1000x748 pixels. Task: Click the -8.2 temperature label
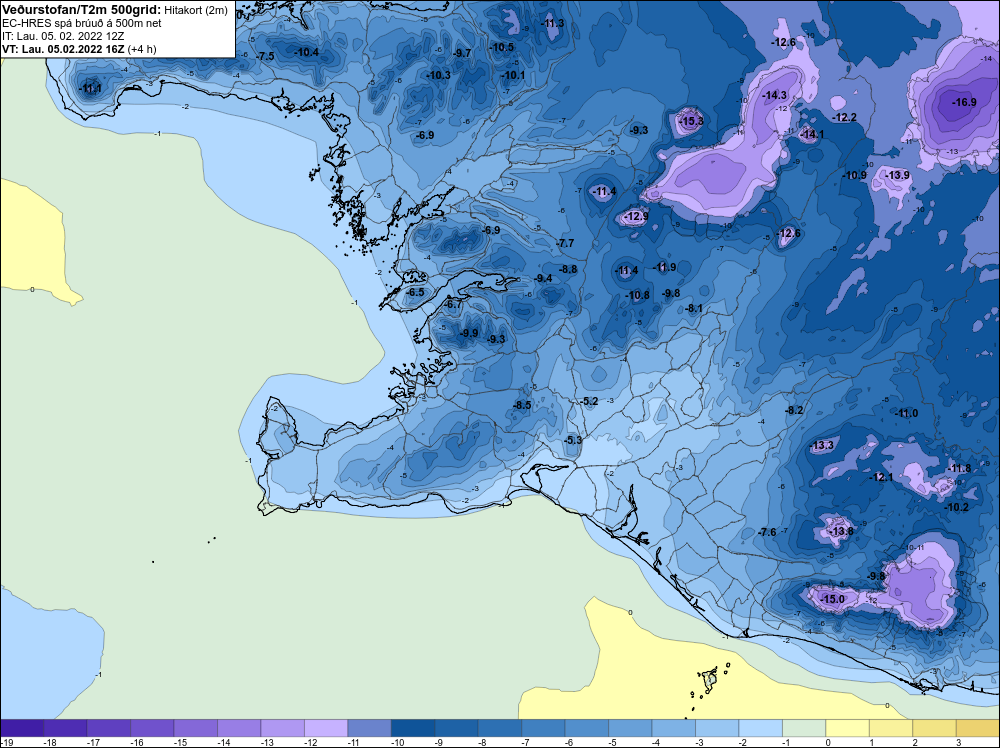pyautogui.click(x=794, y=410)
